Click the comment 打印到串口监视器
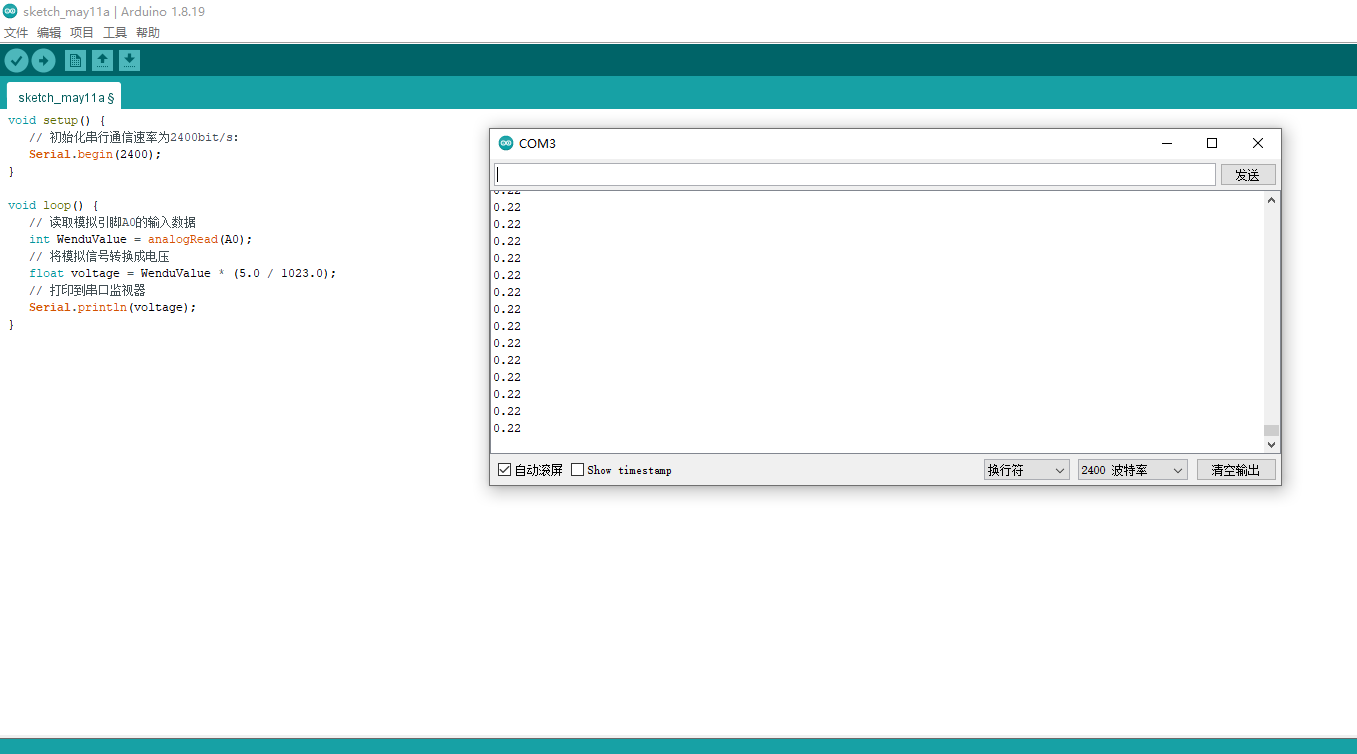 pos(88,291)
